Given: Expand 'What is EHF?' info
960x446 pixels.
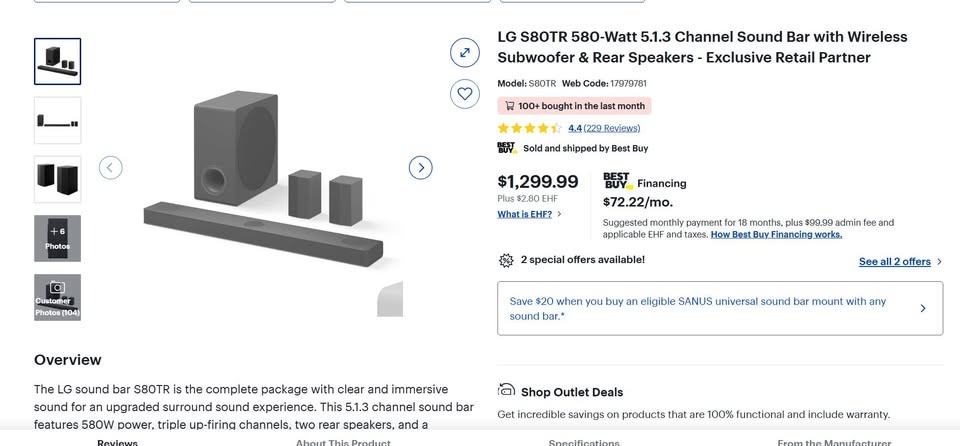Looking at the screenshot, I should coord(530,214).
